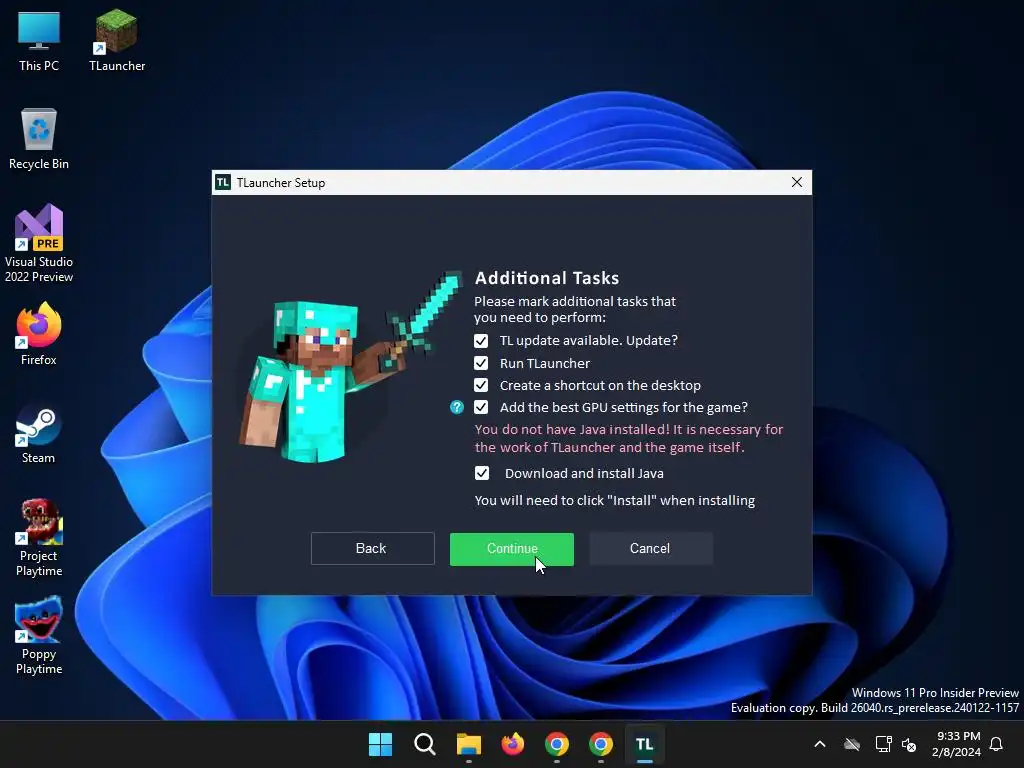Select Visual Studio 2022 Preview shortcut
The image size is (1024, 768).
pos(39,243)
